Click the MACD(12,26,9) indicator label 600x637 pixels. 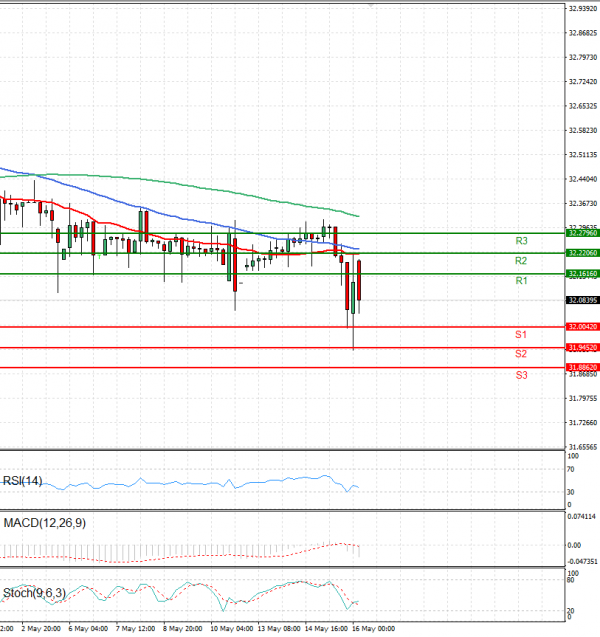tap(45, 523)
